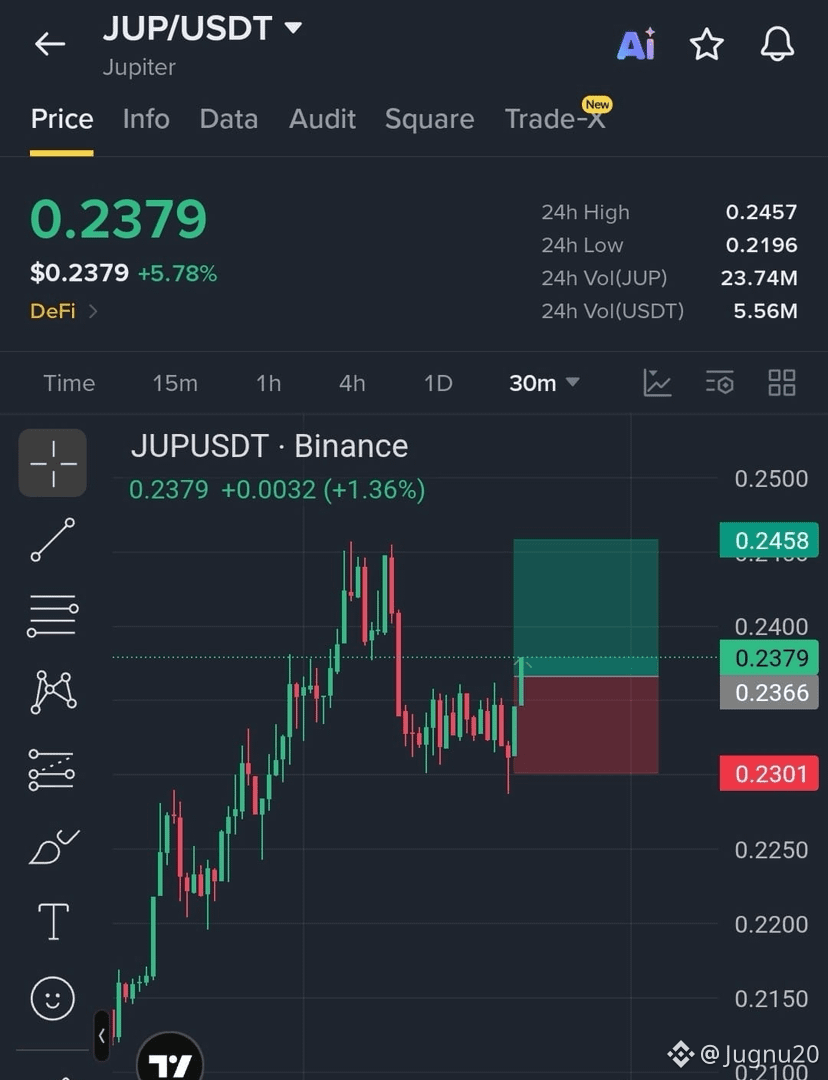Select the text T tool

coord(53,922)
